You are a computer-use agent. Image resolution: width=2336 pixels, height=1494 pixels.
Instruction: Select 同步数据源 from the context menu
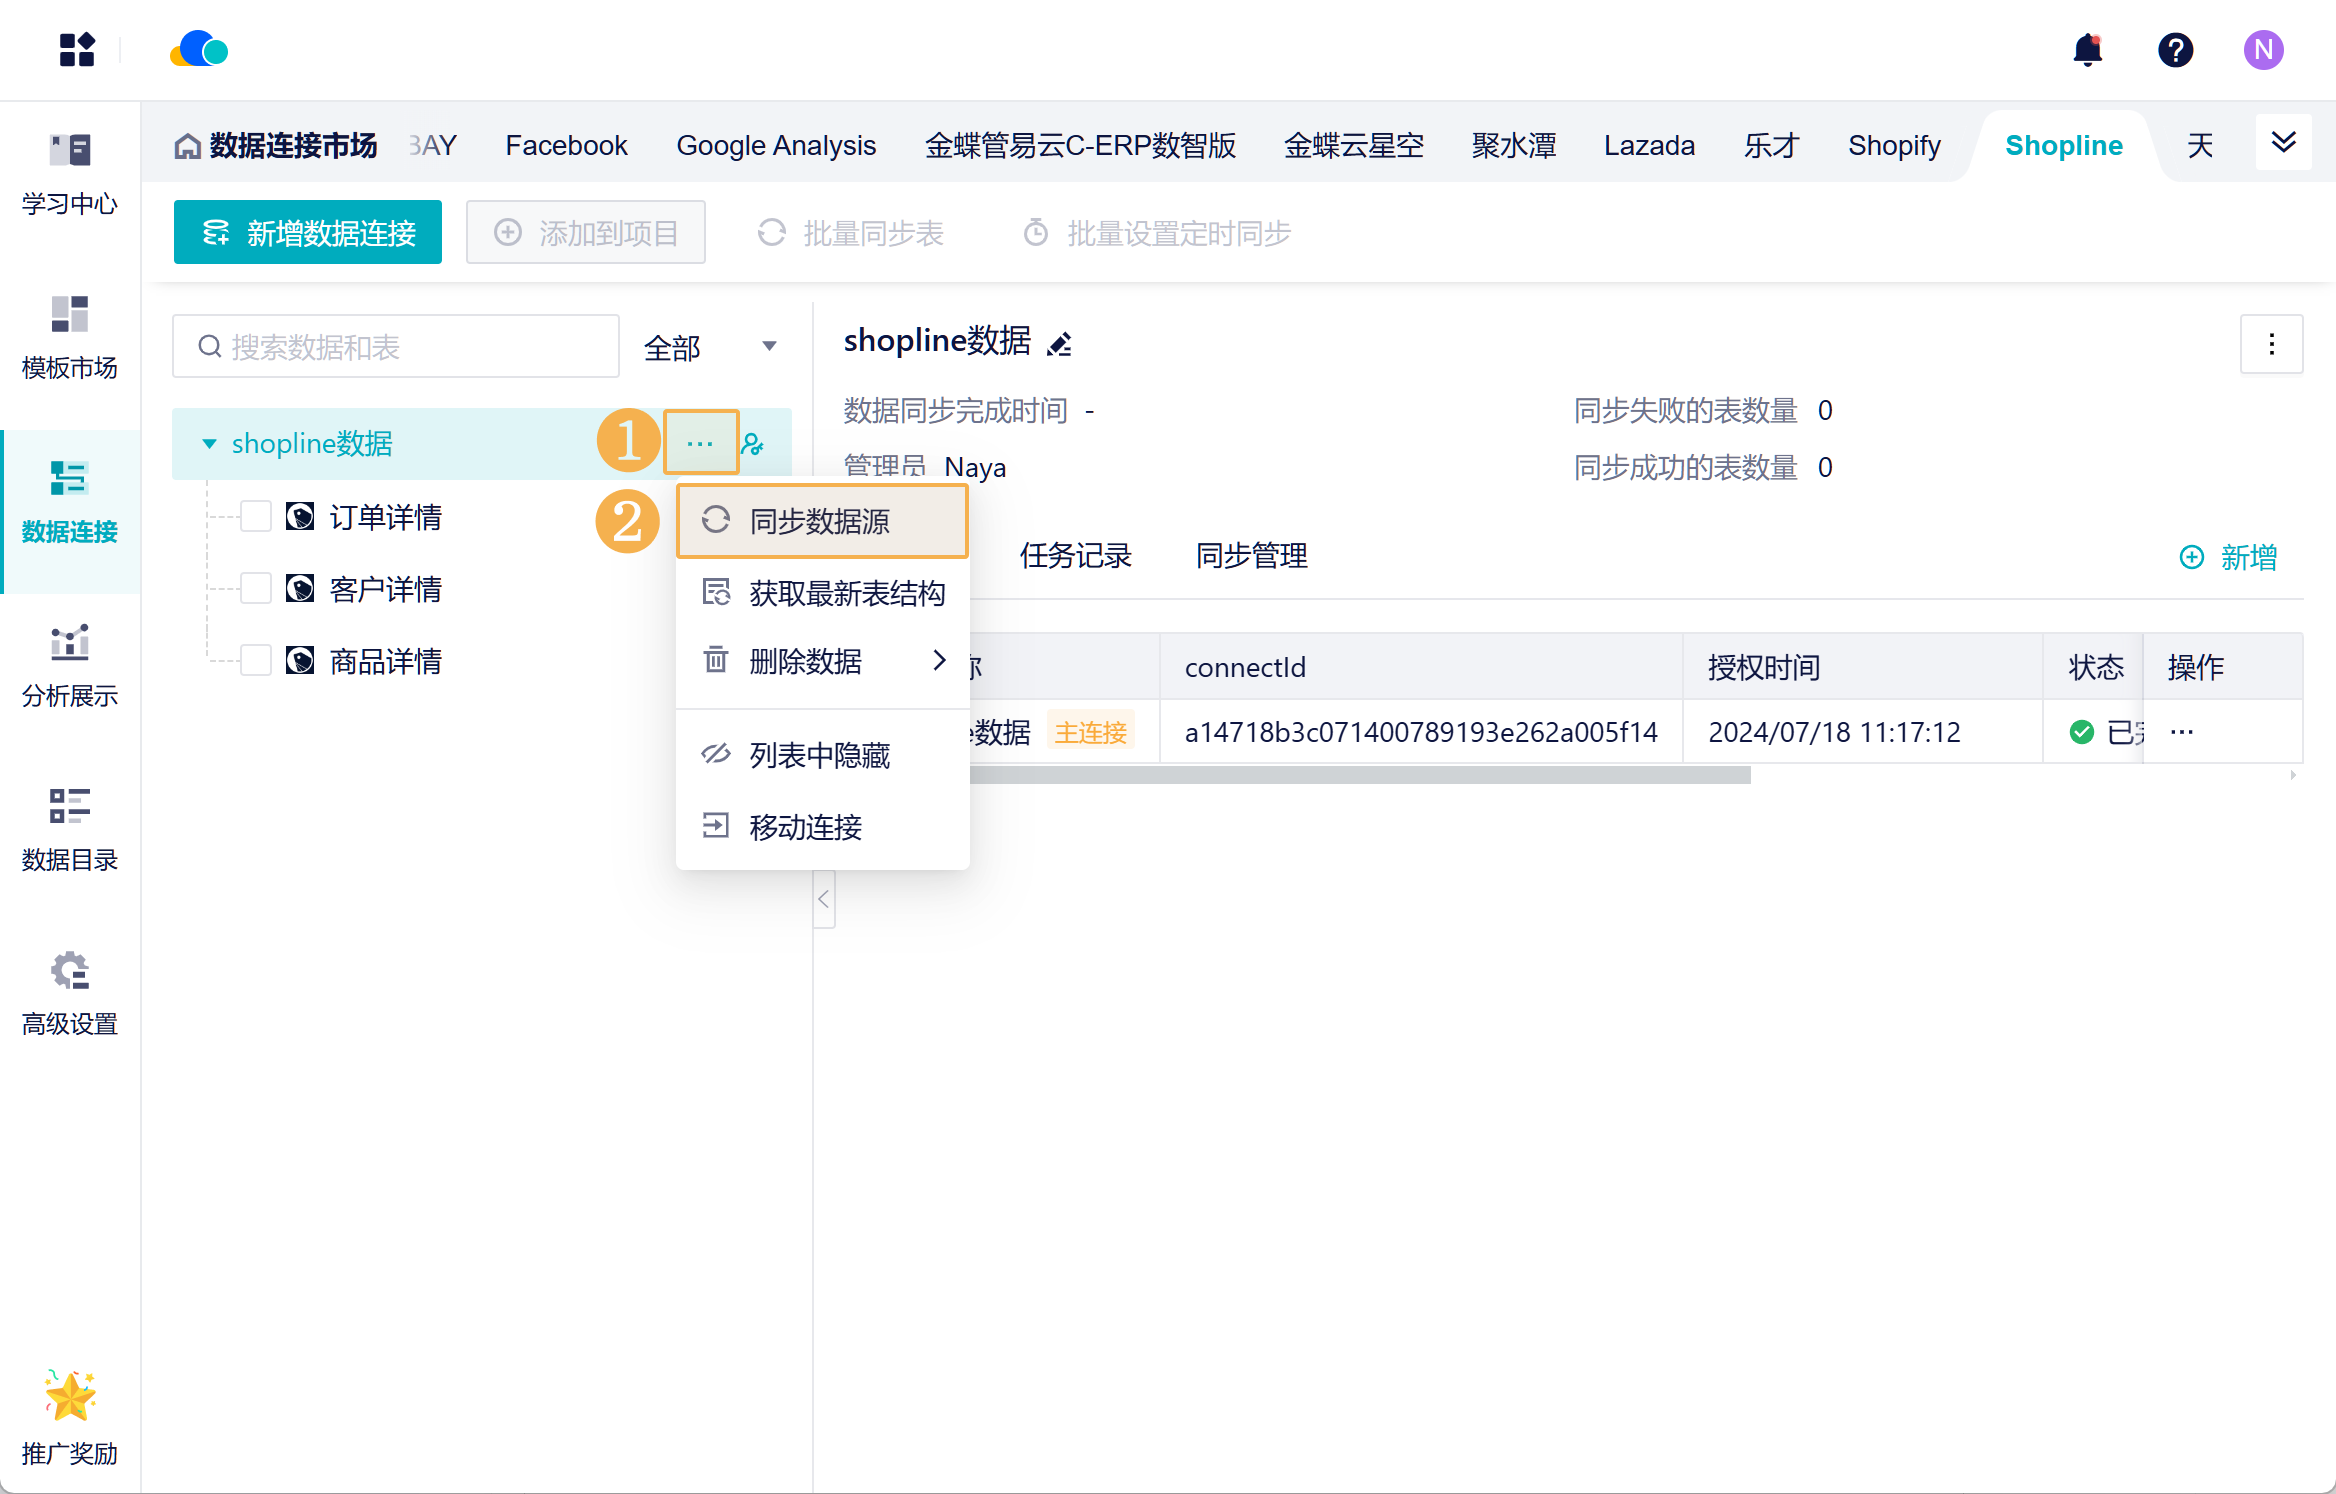point(821,521)
